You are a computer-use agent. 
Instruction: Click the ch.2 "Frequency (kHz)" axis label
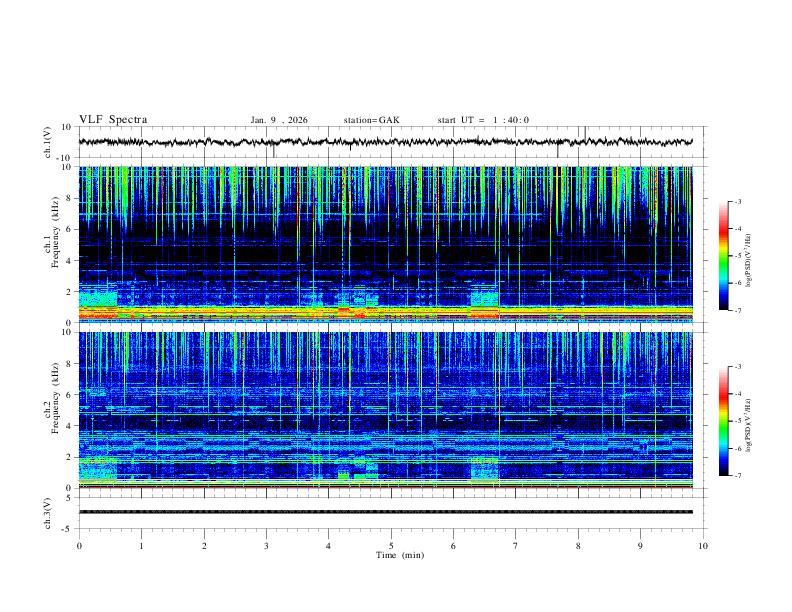click(55, 398)
